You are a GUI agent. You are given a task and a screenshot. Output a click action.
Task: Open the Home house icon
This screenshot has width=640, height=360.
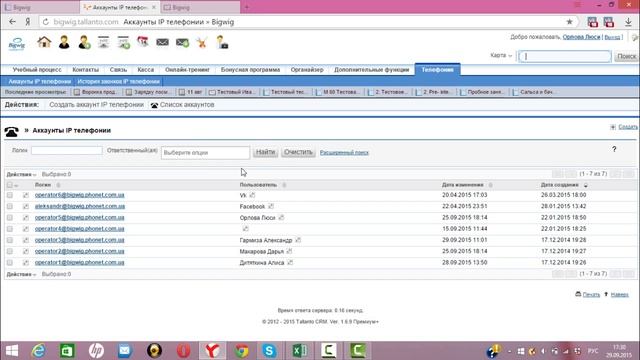coord(44,42)
